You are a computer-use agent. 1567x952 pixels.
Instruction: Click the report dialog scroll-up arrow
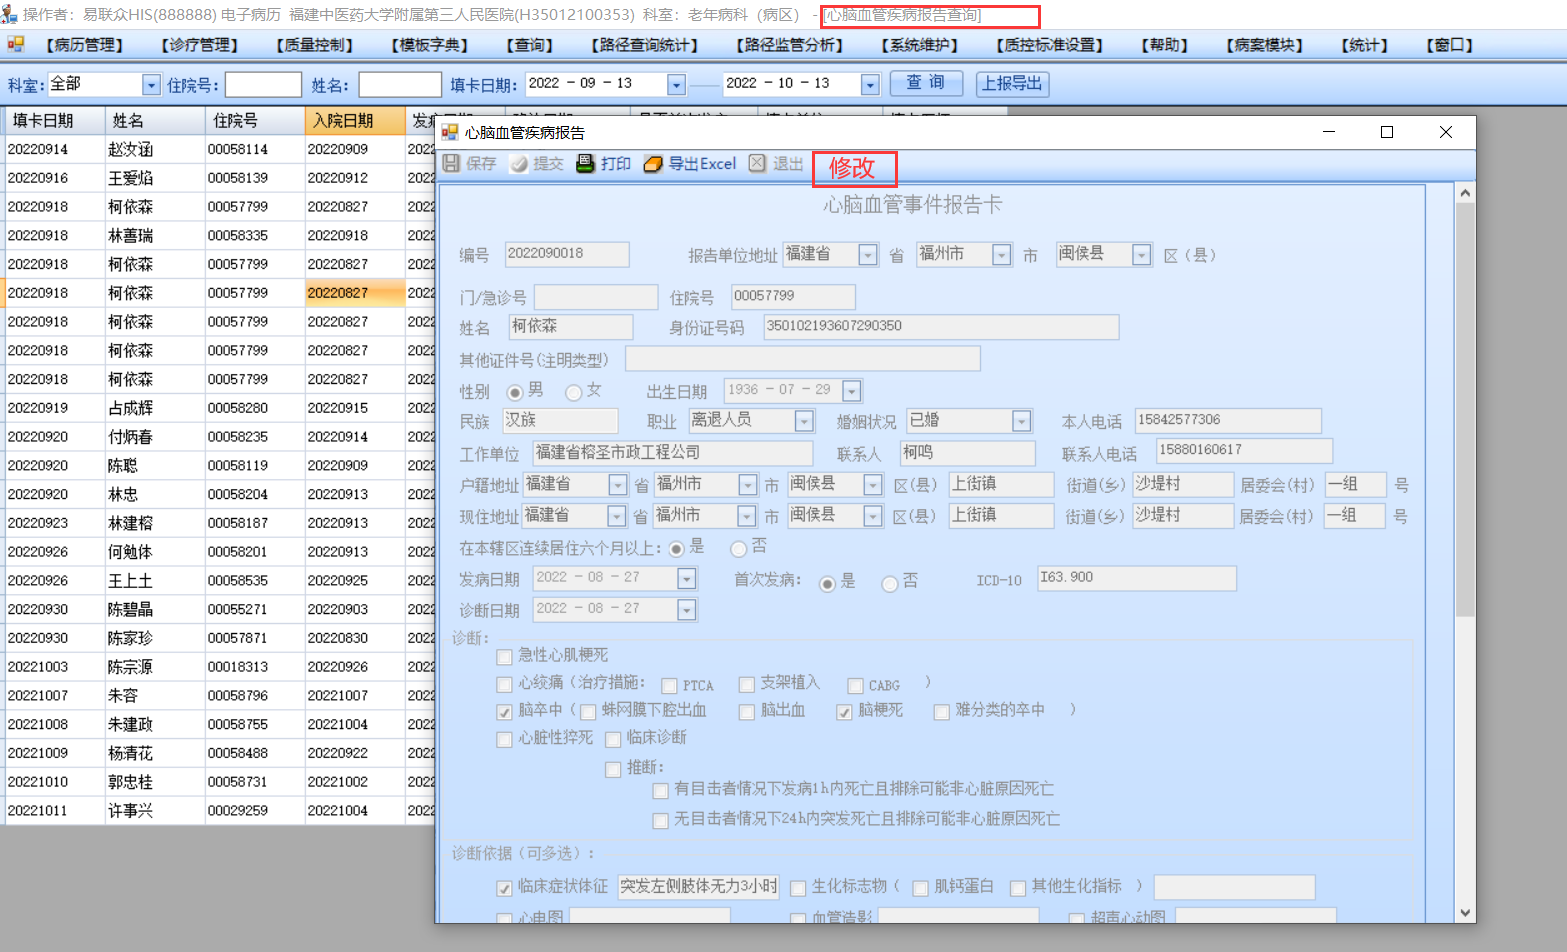[x=1465, y=192]
